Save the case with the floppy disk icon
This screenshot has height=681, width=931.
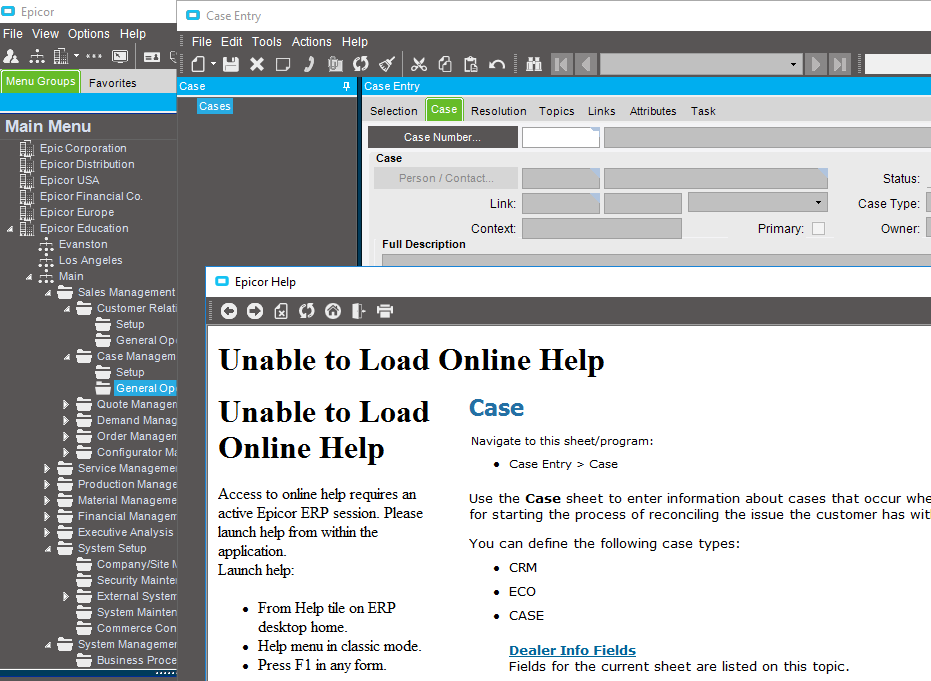pos(231,64)
